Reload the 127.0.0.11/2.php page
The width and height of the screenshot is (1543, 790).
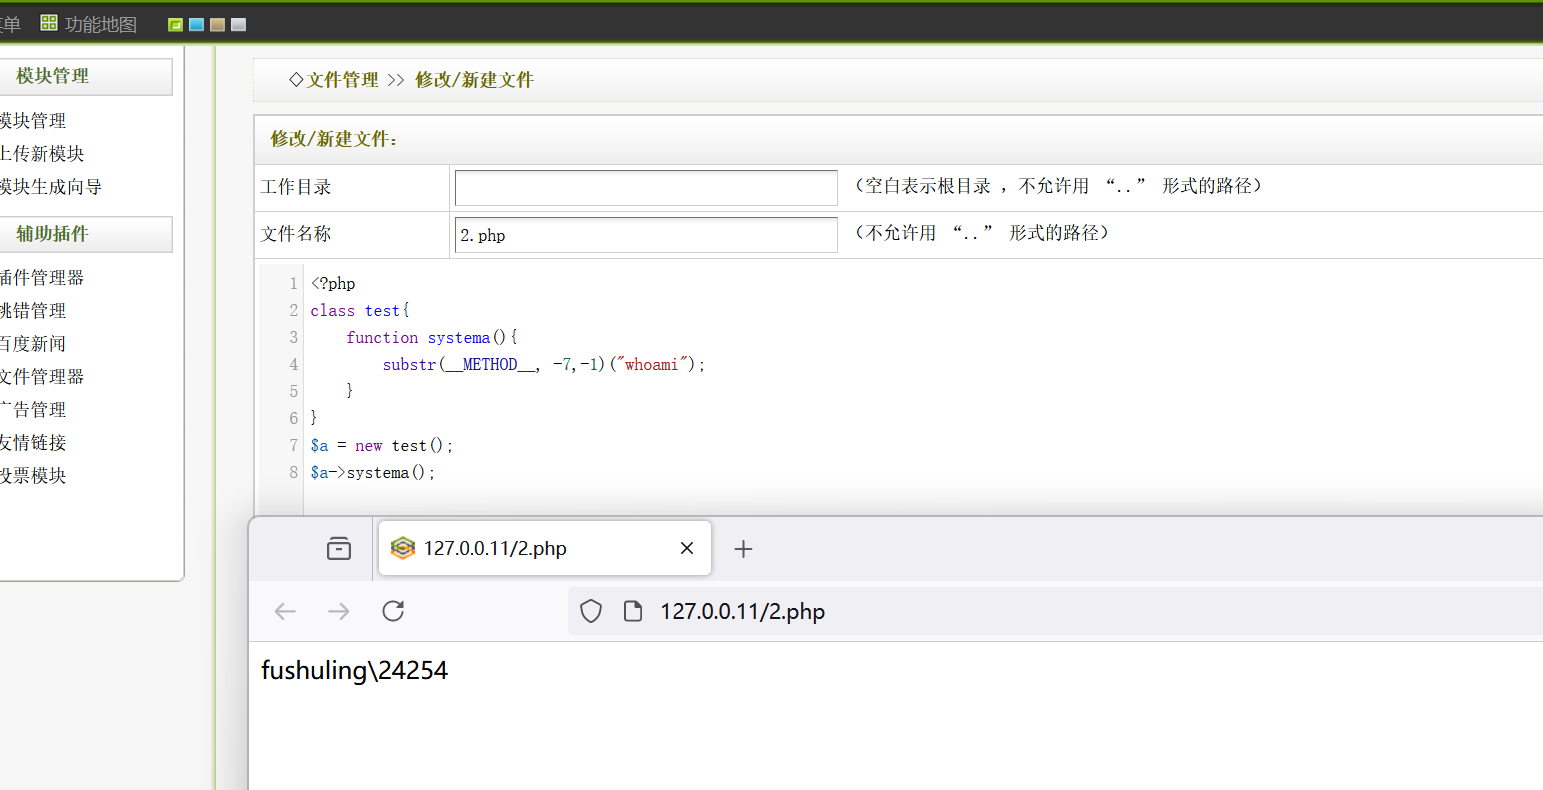tap(393, 611)
